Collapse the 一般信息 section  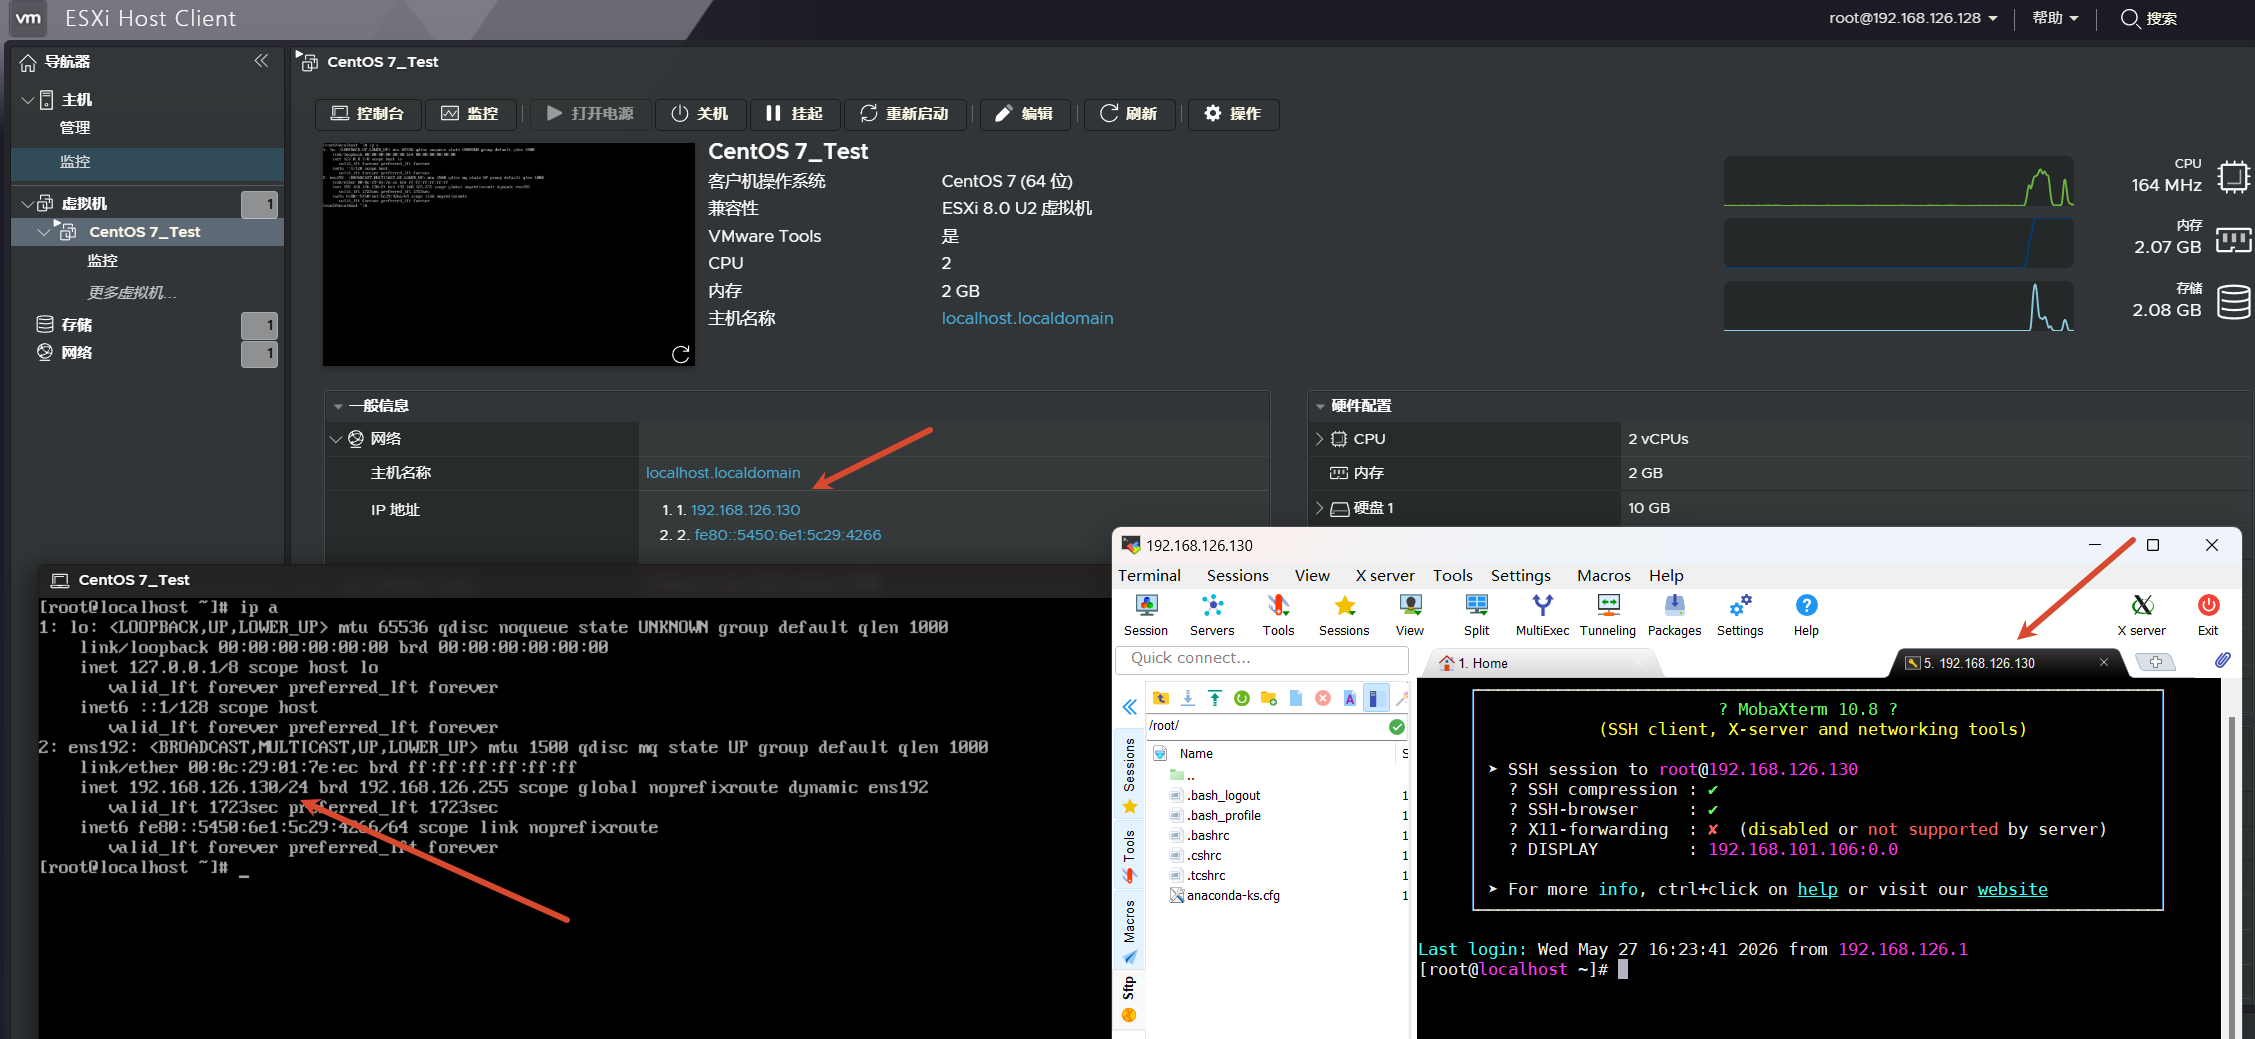click(x=338, y=407)
